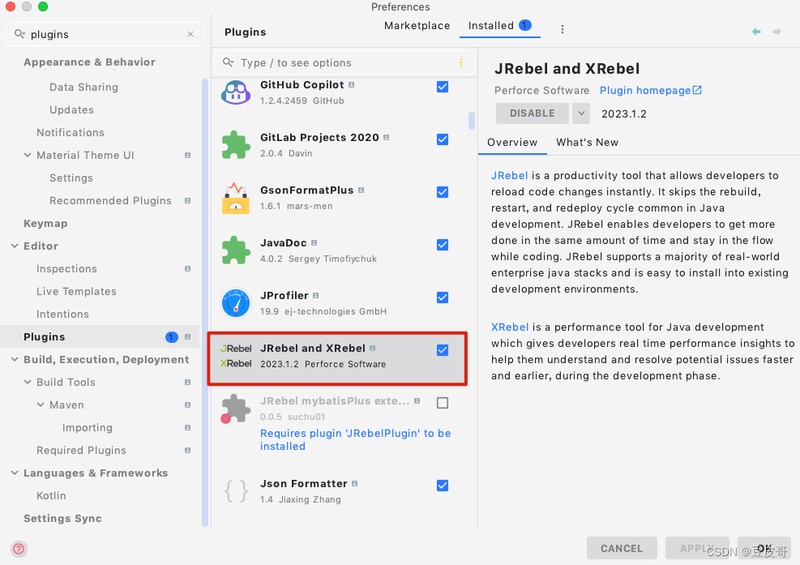Image resolution: width=800 pixels, height=565 pixels.
Task: Click the OK button
Action: pos(764,548)
